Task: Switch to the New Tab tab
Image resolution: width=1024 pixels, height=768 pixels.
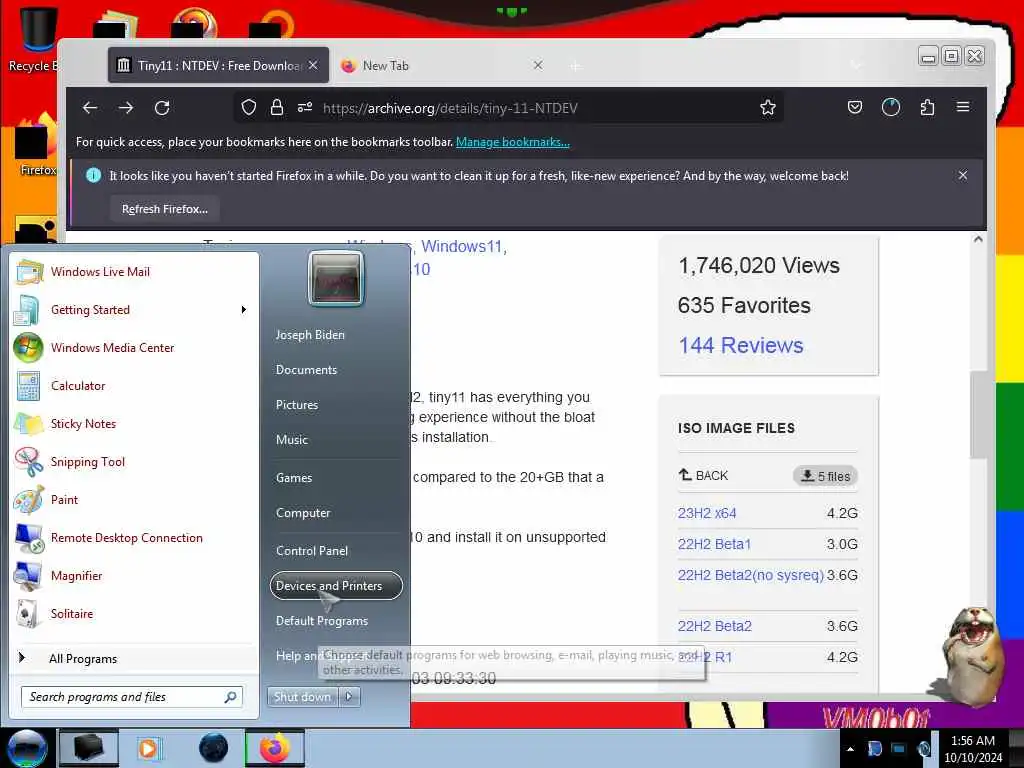Action: point(444,65)
